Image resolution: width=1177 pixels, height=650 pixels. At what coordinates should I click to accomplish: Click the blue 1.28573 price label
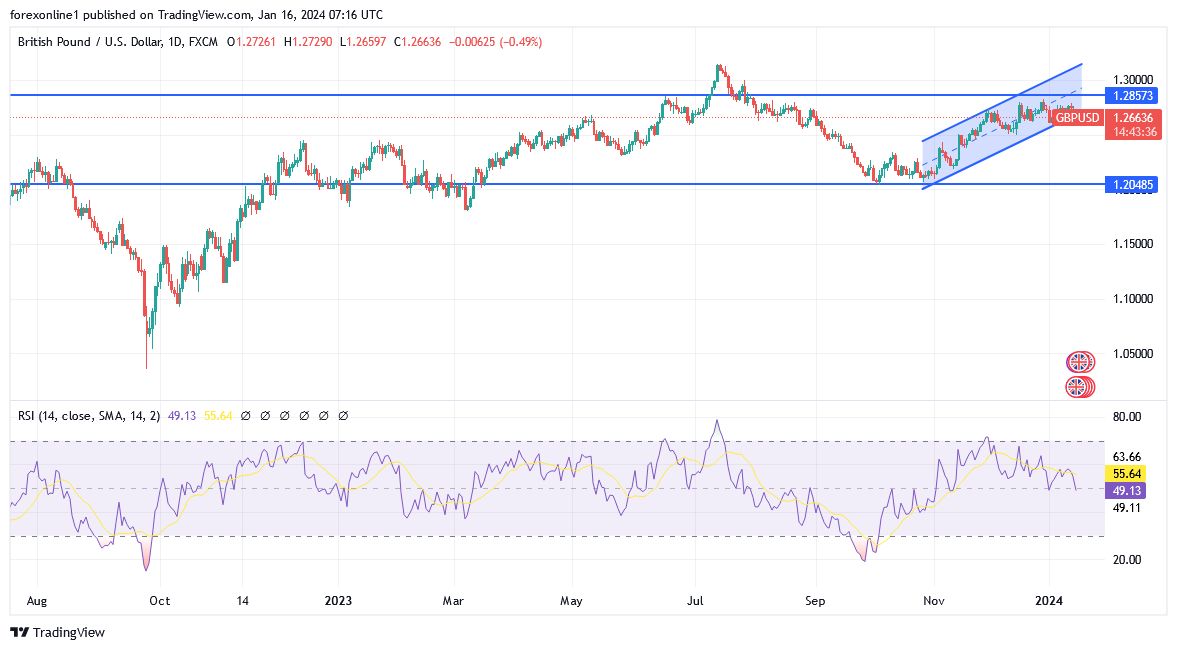1133,96
